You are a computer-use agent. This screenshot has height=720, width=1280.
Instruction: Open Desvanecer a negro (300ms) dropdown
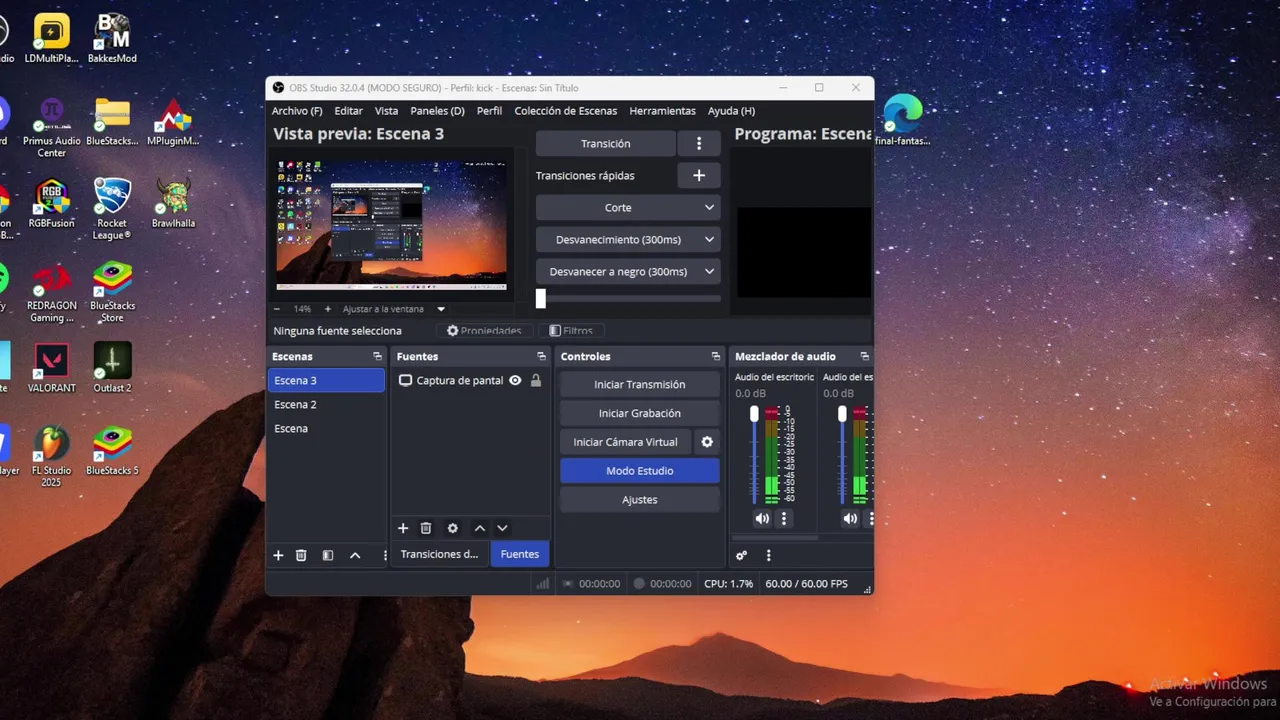click(x=628, y=272)
